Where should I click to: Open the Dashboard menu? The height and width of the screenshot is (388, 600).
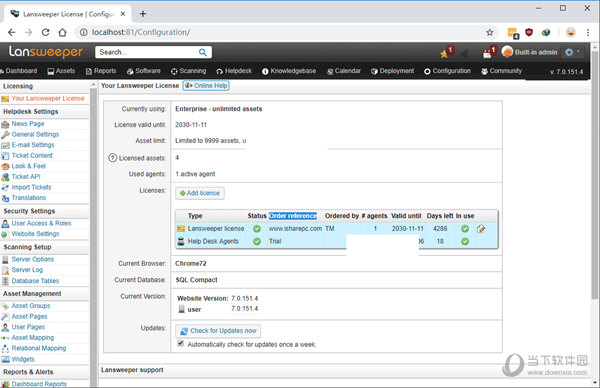[18, 71]
